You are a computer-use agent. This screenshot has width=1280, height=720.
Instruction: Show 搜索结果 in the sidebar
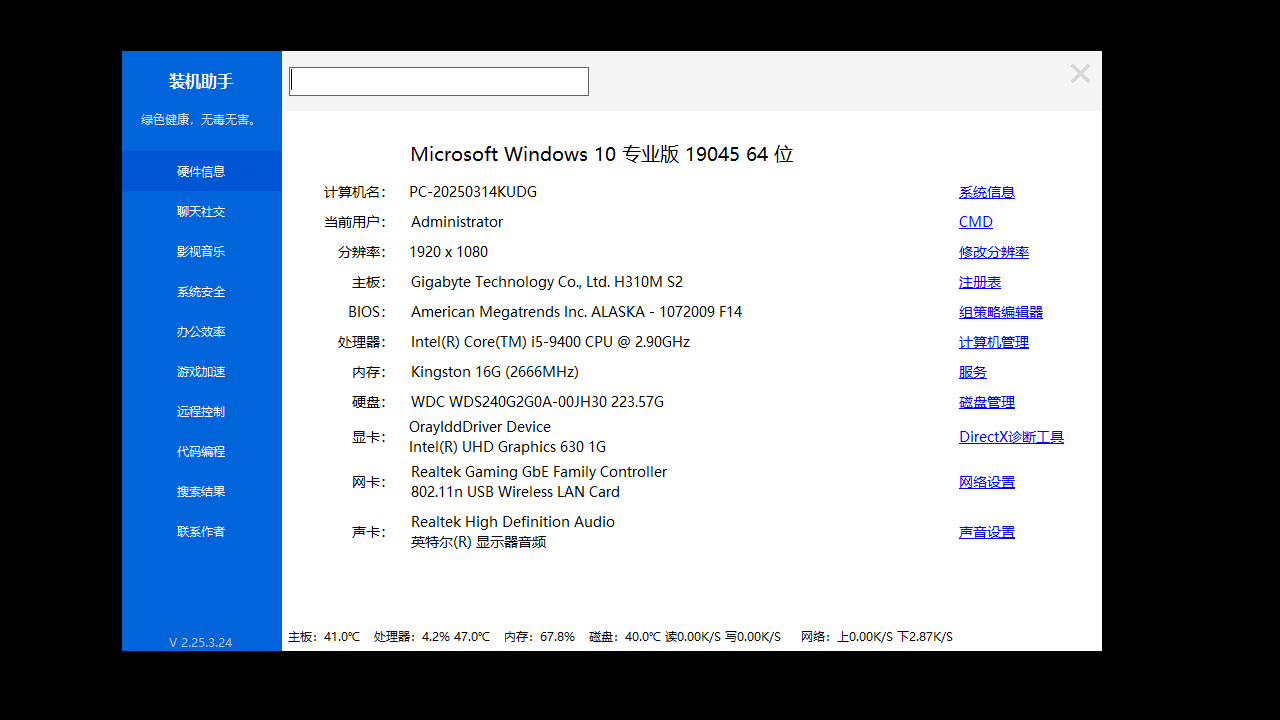202,491
